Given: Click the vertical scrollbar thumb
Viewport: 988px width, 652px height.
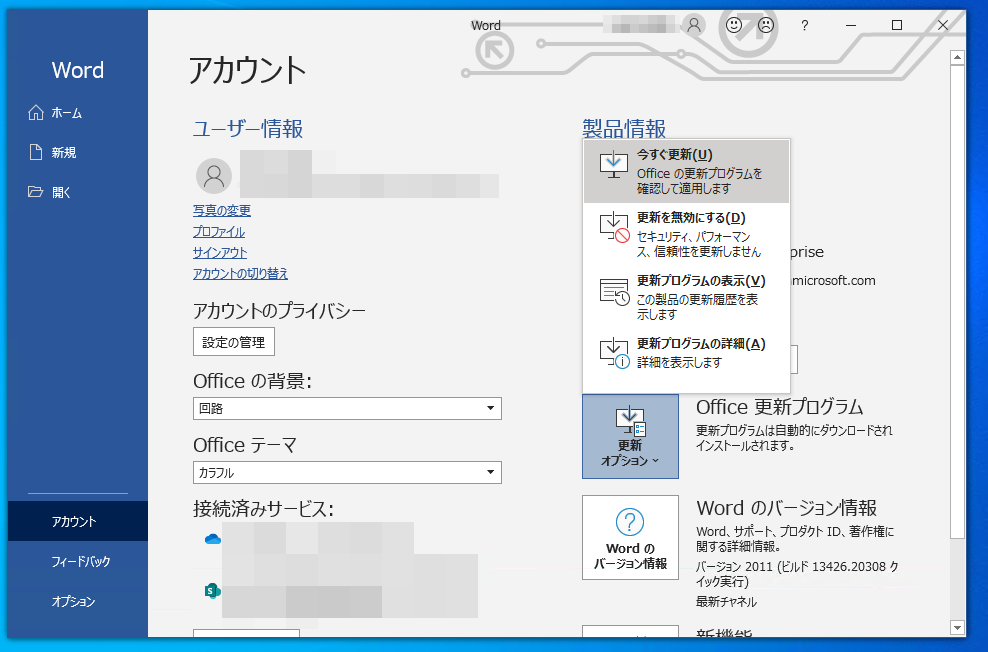Looking at the screenshot, I should [x=958, y=301].
